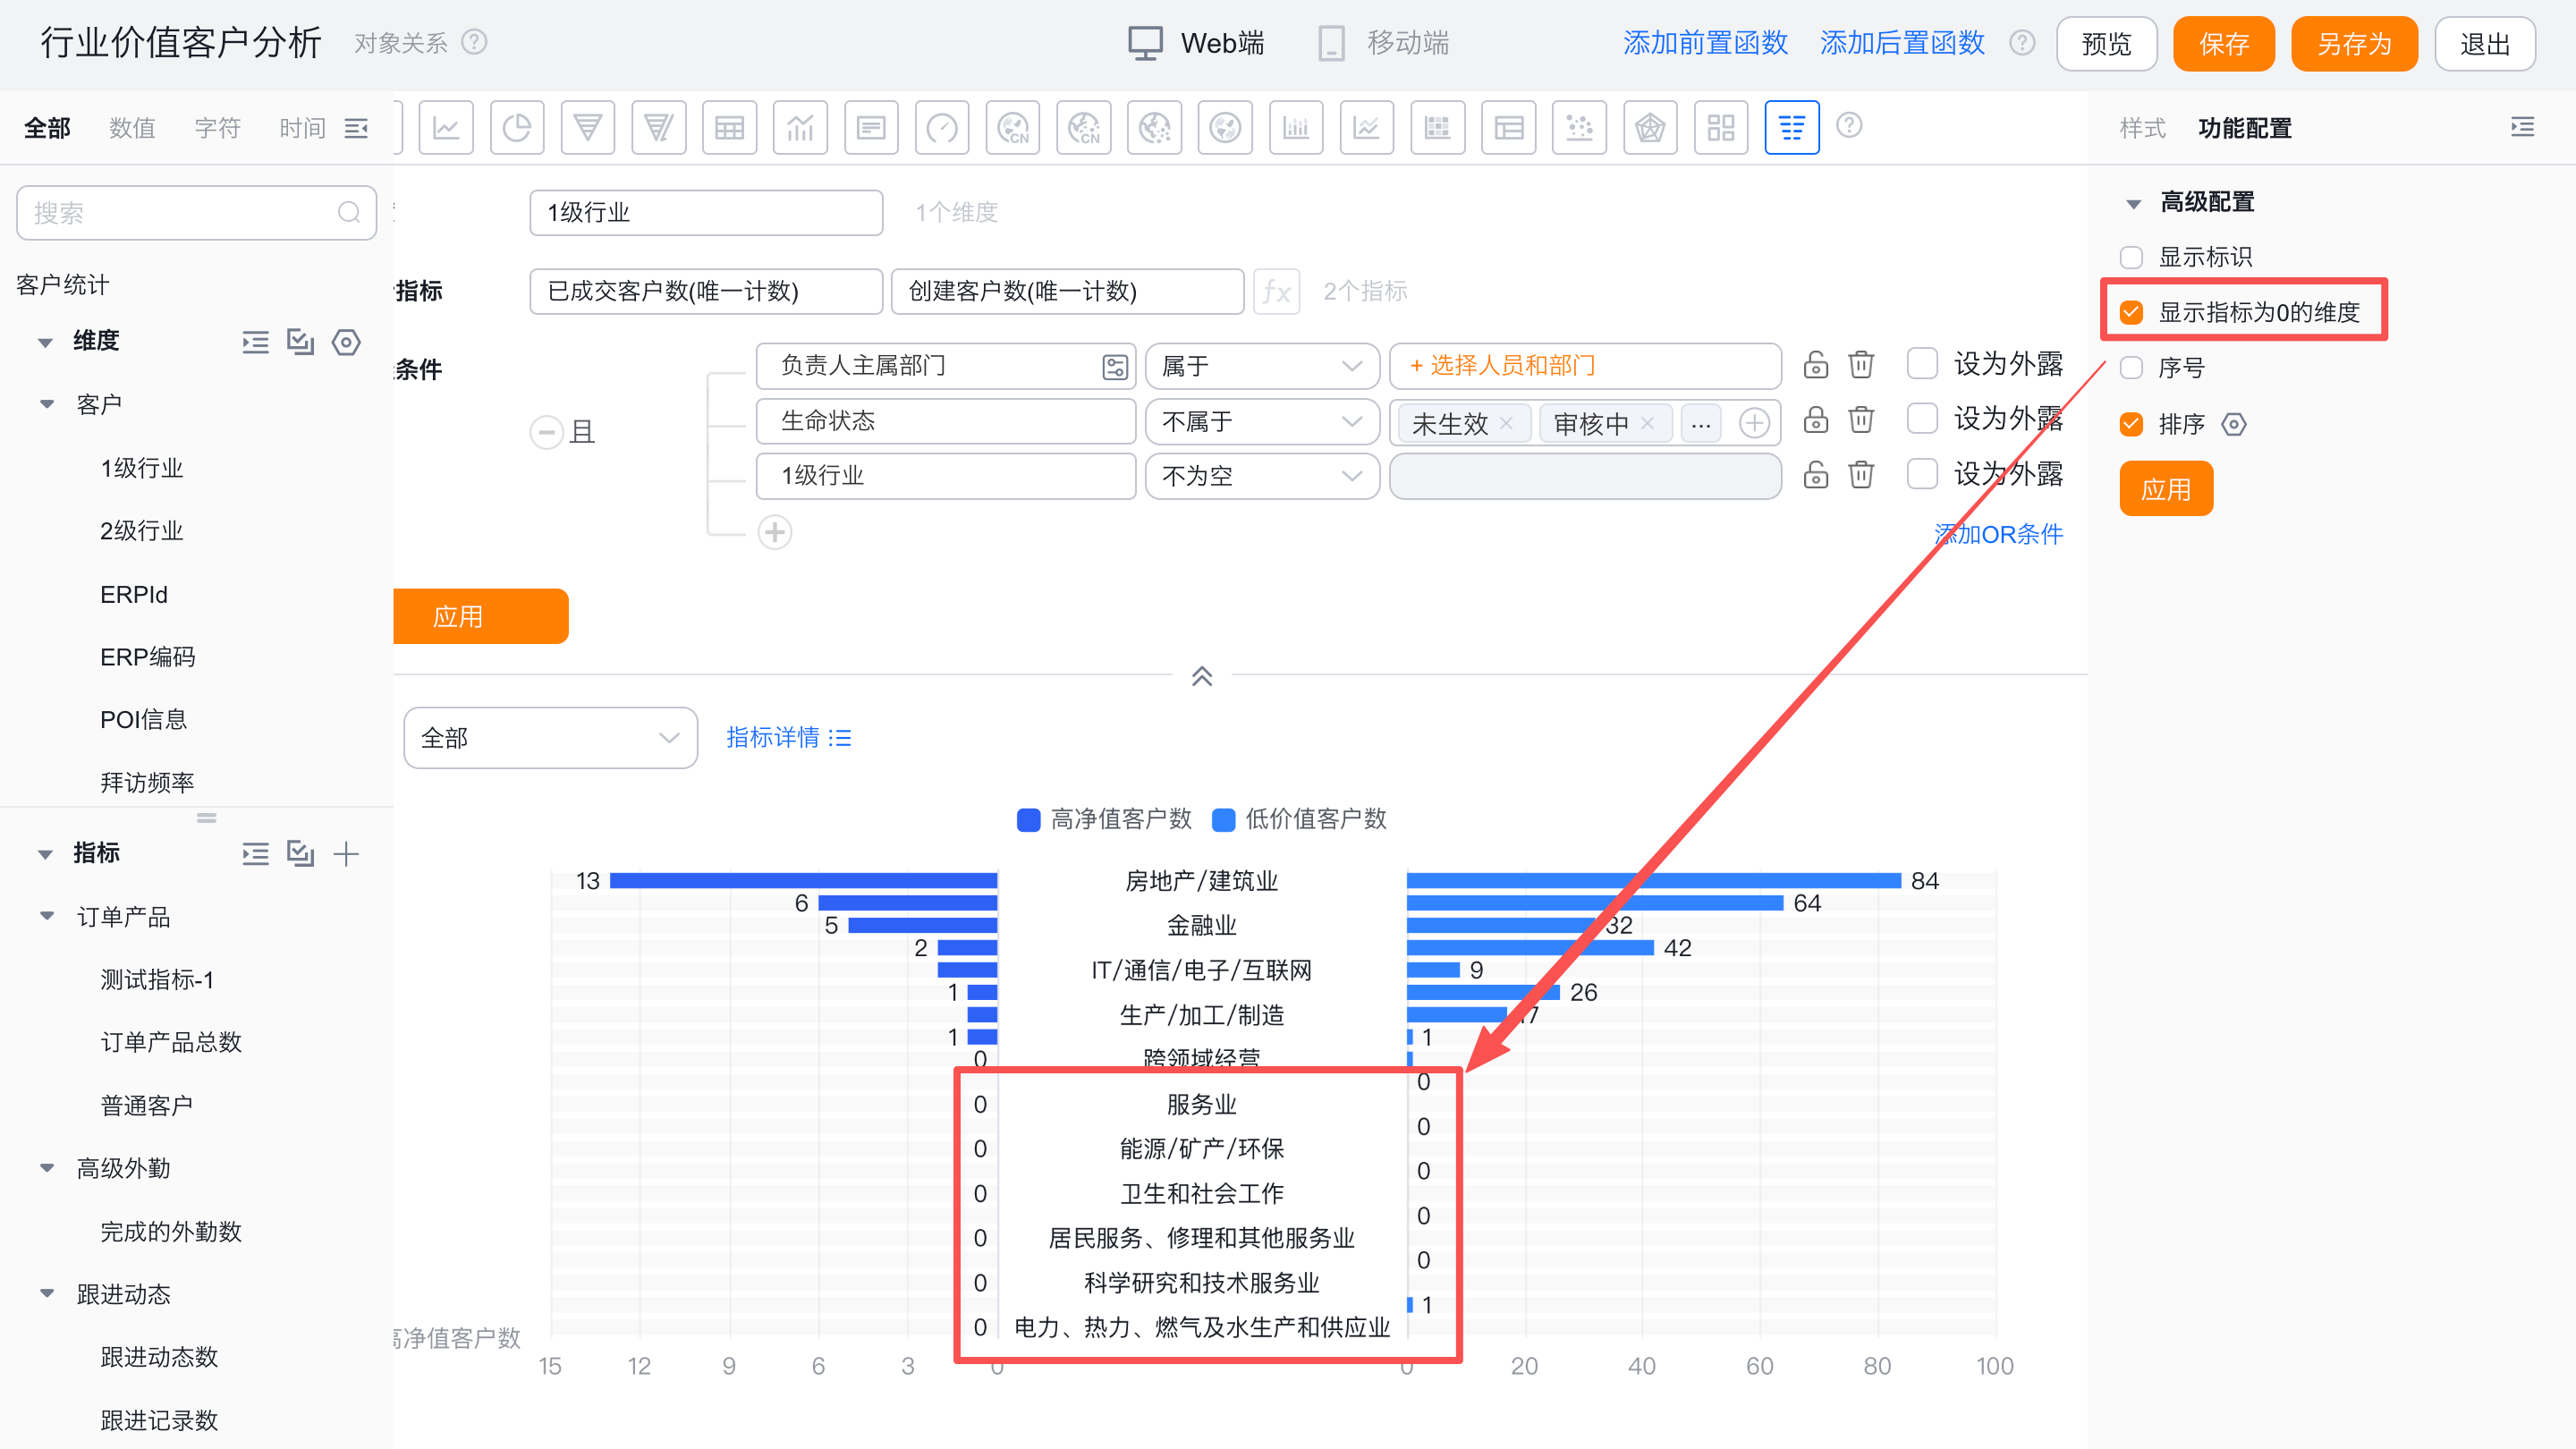Open the 全部 filter dropdown
This screenshot has width=2576, height=1449.
(x=550, y=738)
